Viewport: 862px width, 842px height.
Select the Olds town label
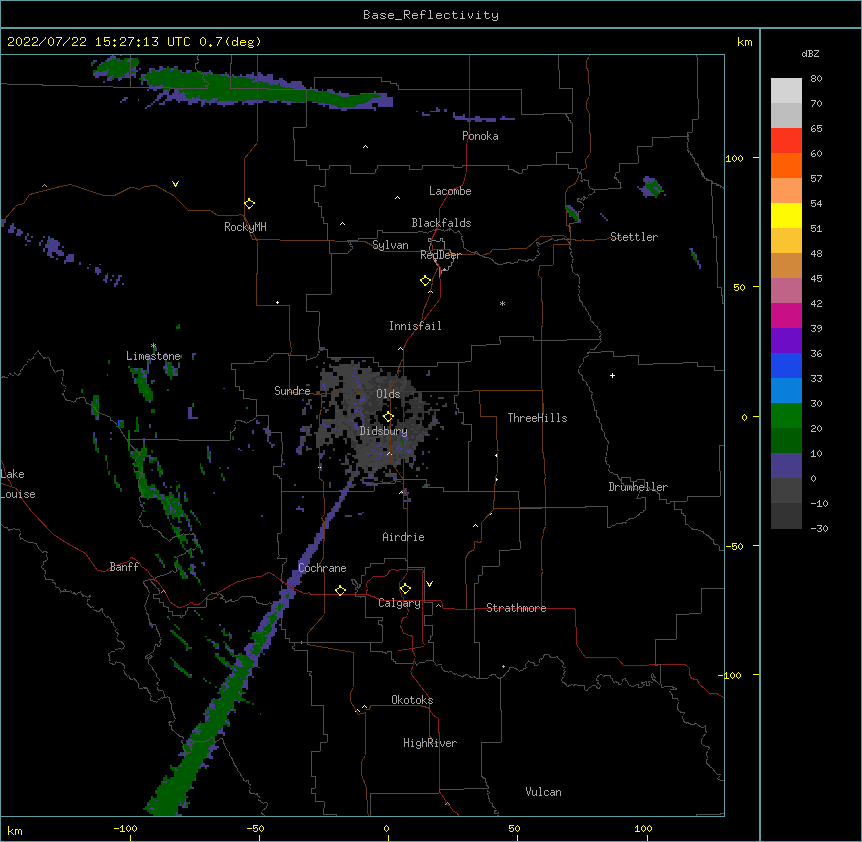(x=388, y=394)
